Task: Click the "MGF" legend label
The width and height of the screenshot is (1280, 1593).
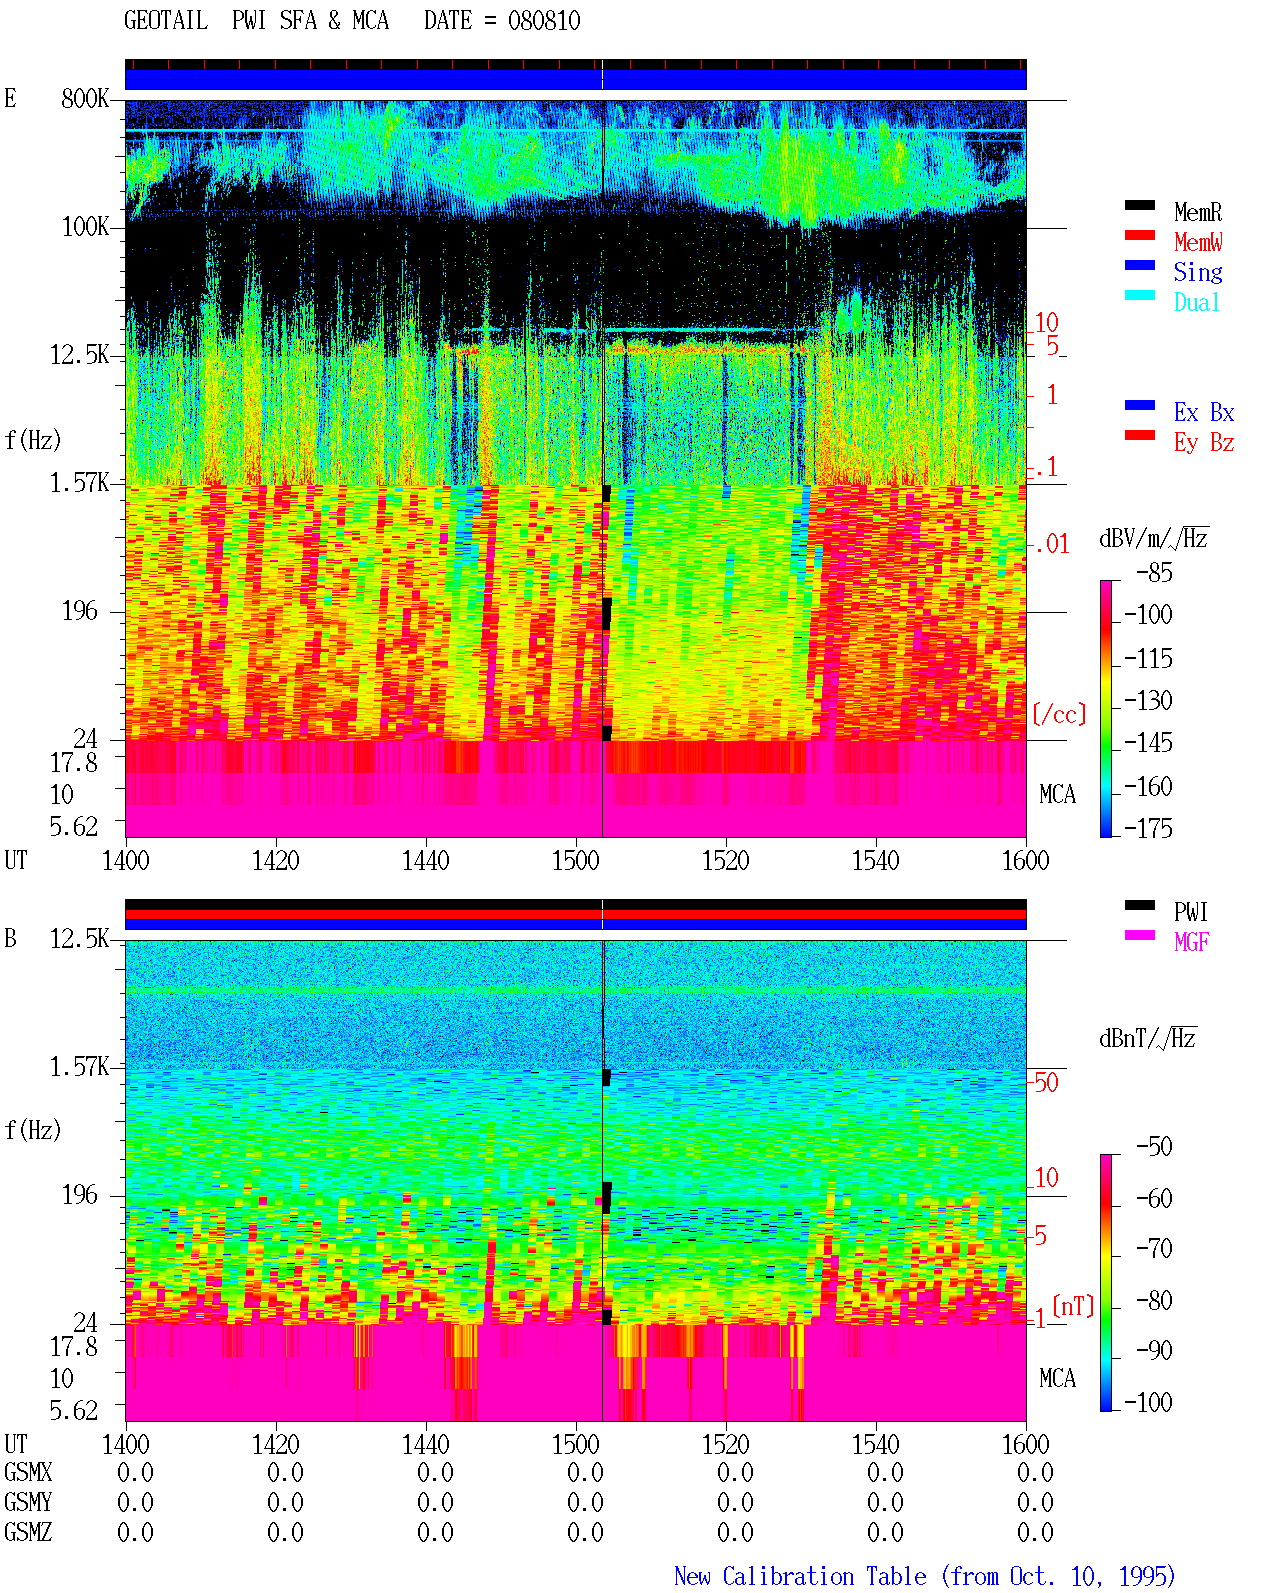Action: [x=1192, y=942]
